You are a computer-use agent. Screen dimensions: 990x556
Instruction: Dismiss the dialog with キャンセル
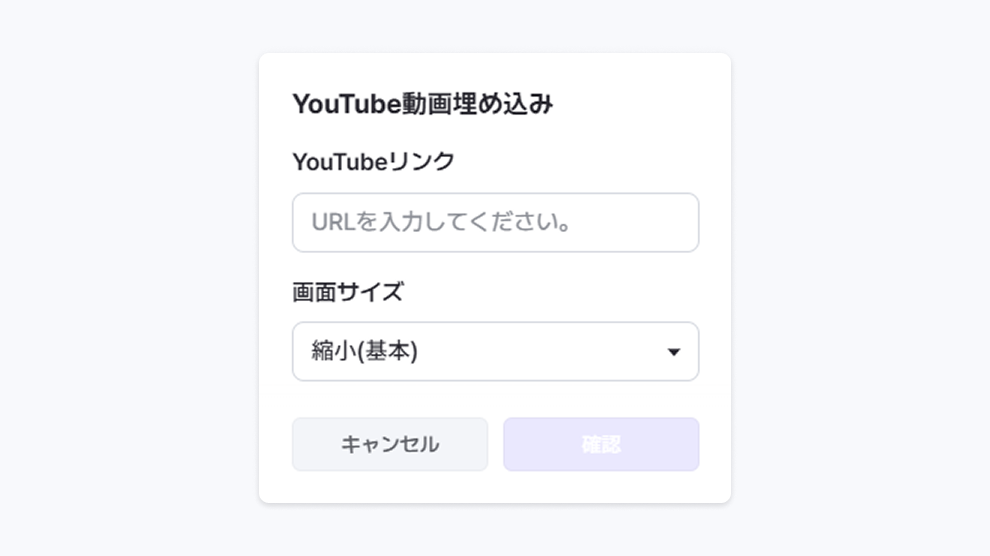pos(390,444)
